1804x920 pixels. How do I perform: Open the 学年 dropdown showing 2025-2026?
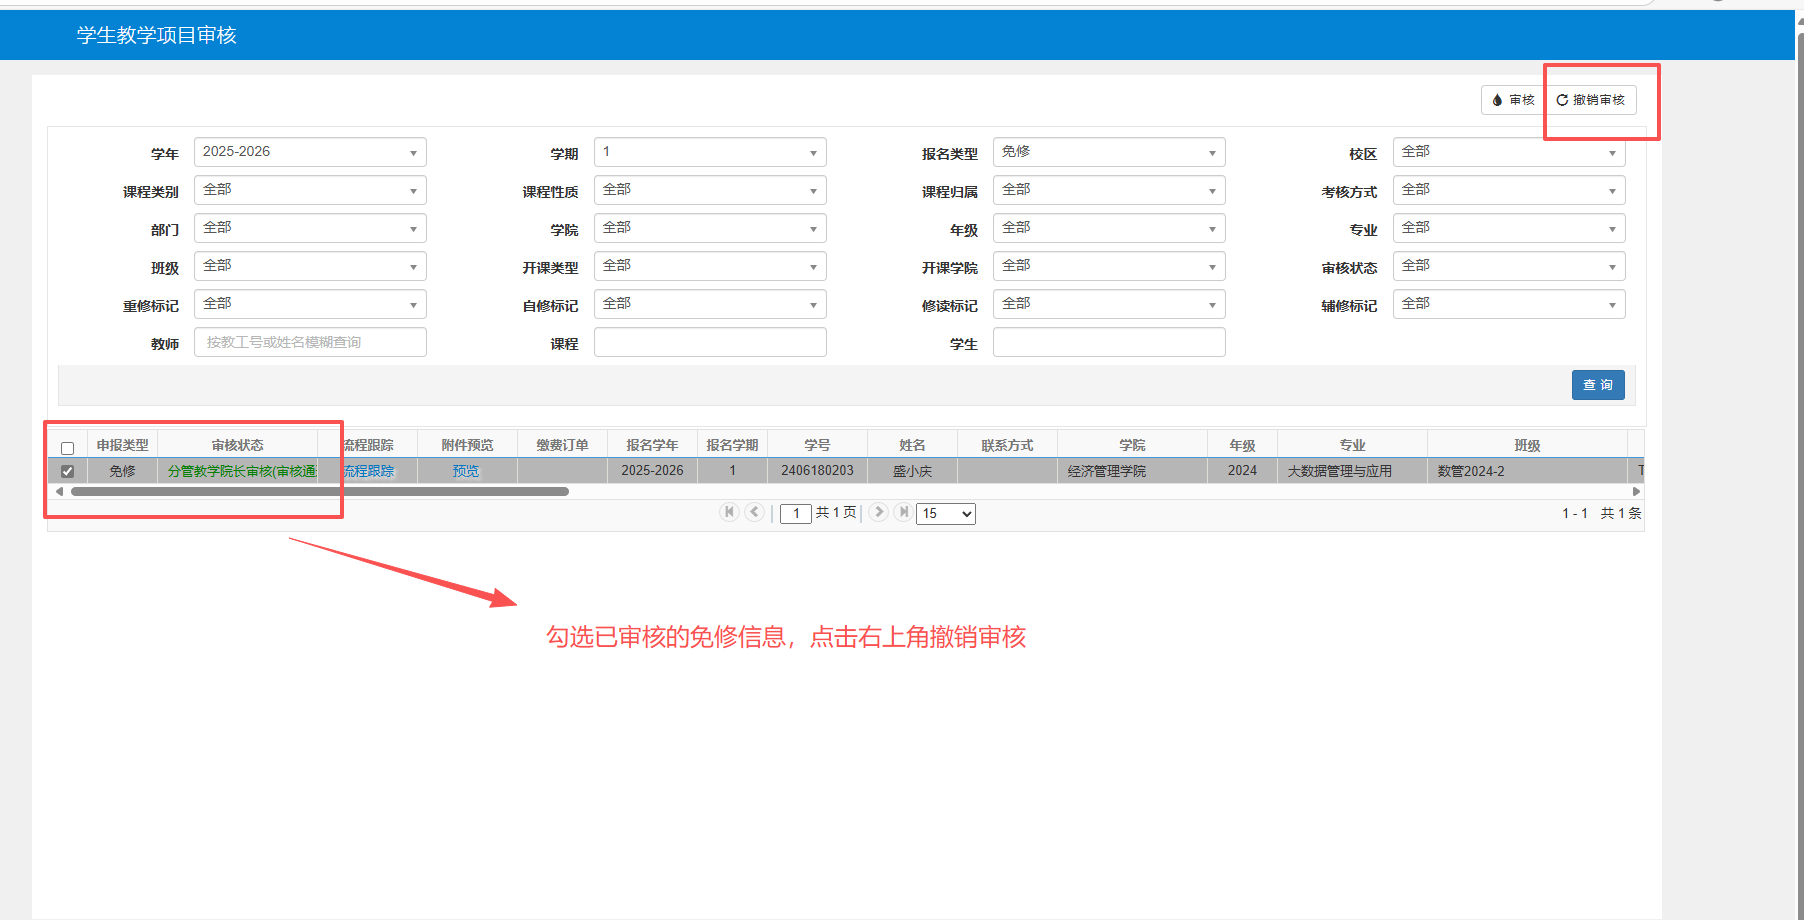(x=310, y=152)
